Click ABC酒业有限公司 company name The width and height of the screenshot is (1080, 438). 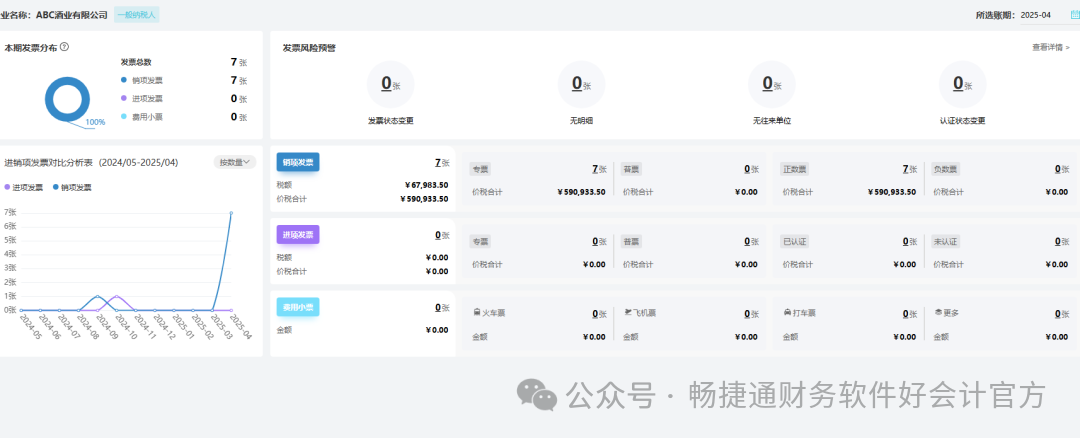(x=72, y=14)
